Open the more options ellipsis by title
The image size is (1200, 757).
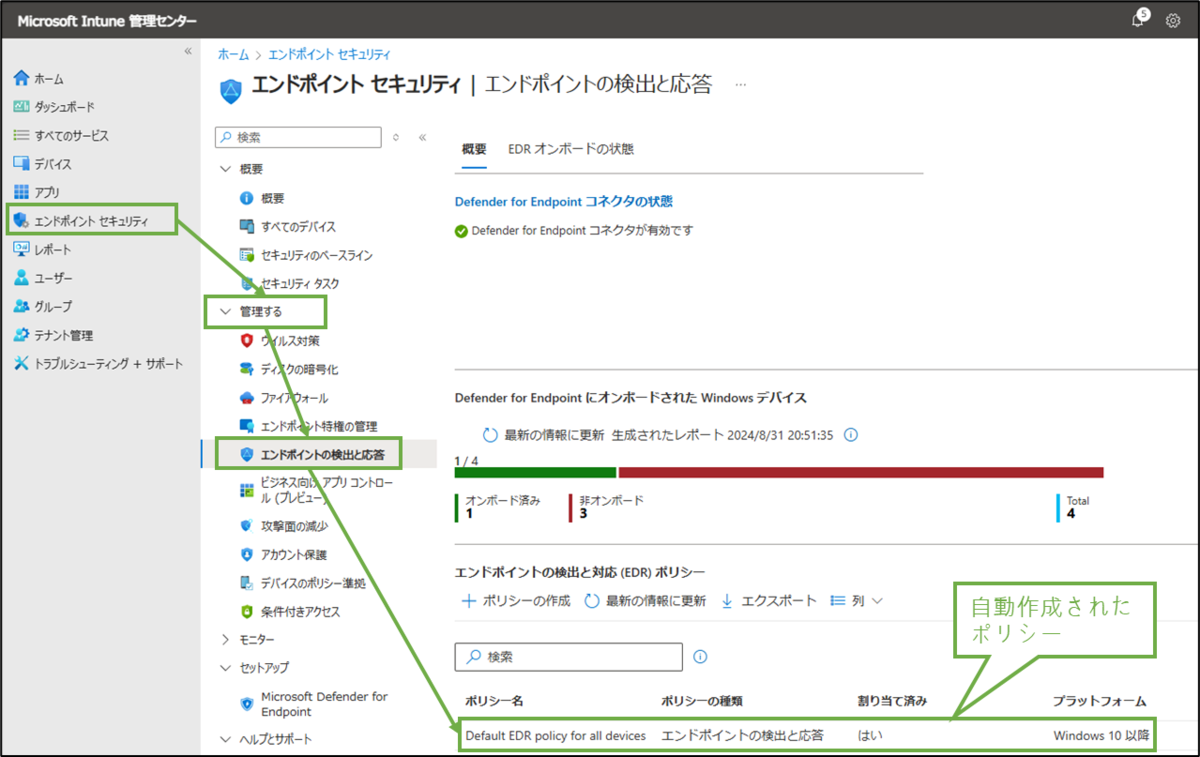pyautogui.click(x=741, y=85)
